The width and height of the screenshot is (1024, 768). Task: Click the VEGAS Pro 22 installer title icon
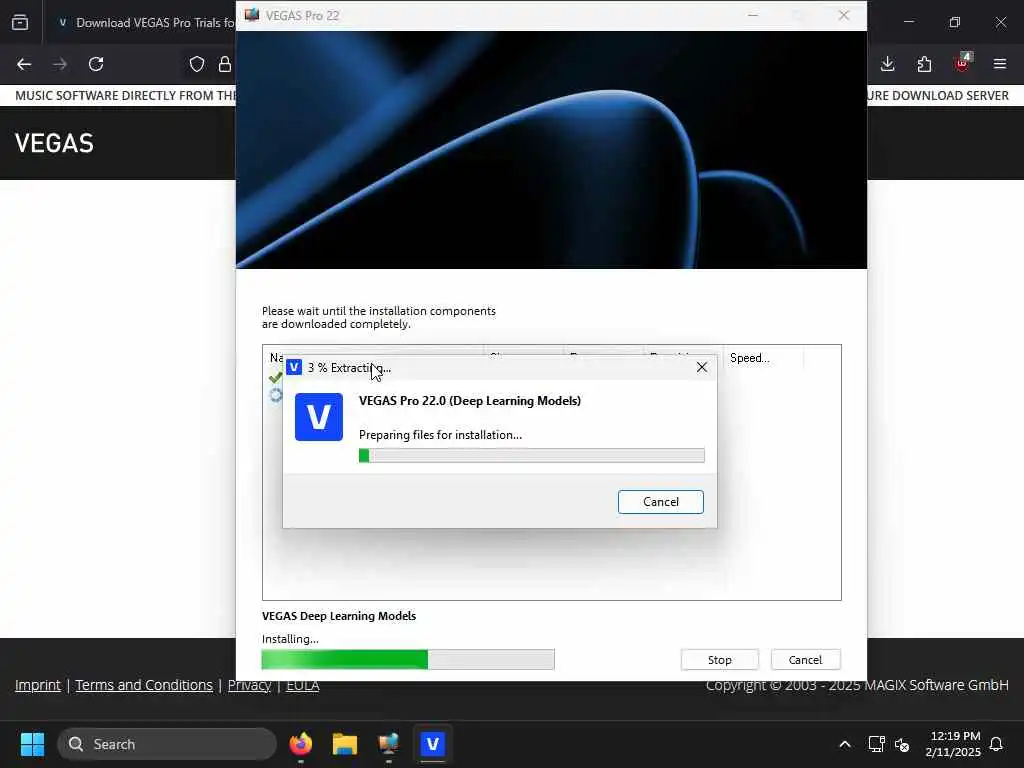click(x=251, y=15)
